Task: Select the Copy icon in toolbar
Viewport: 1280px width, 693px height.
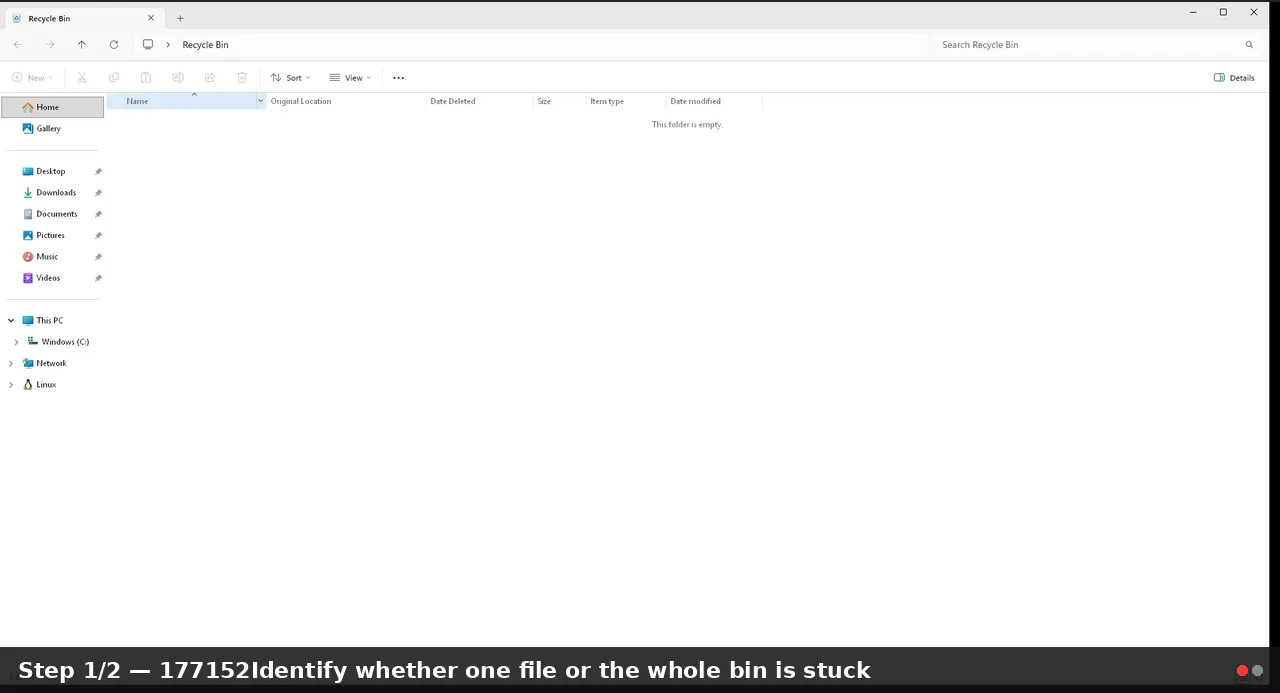Action: [x=114, y=78]
